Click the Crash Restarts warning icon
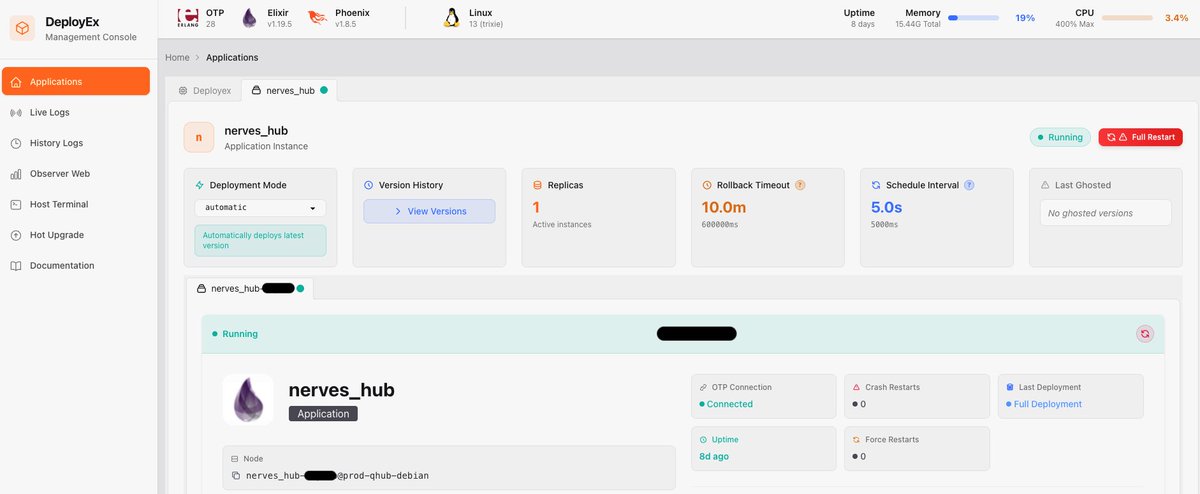 click(x=856, y=387)
